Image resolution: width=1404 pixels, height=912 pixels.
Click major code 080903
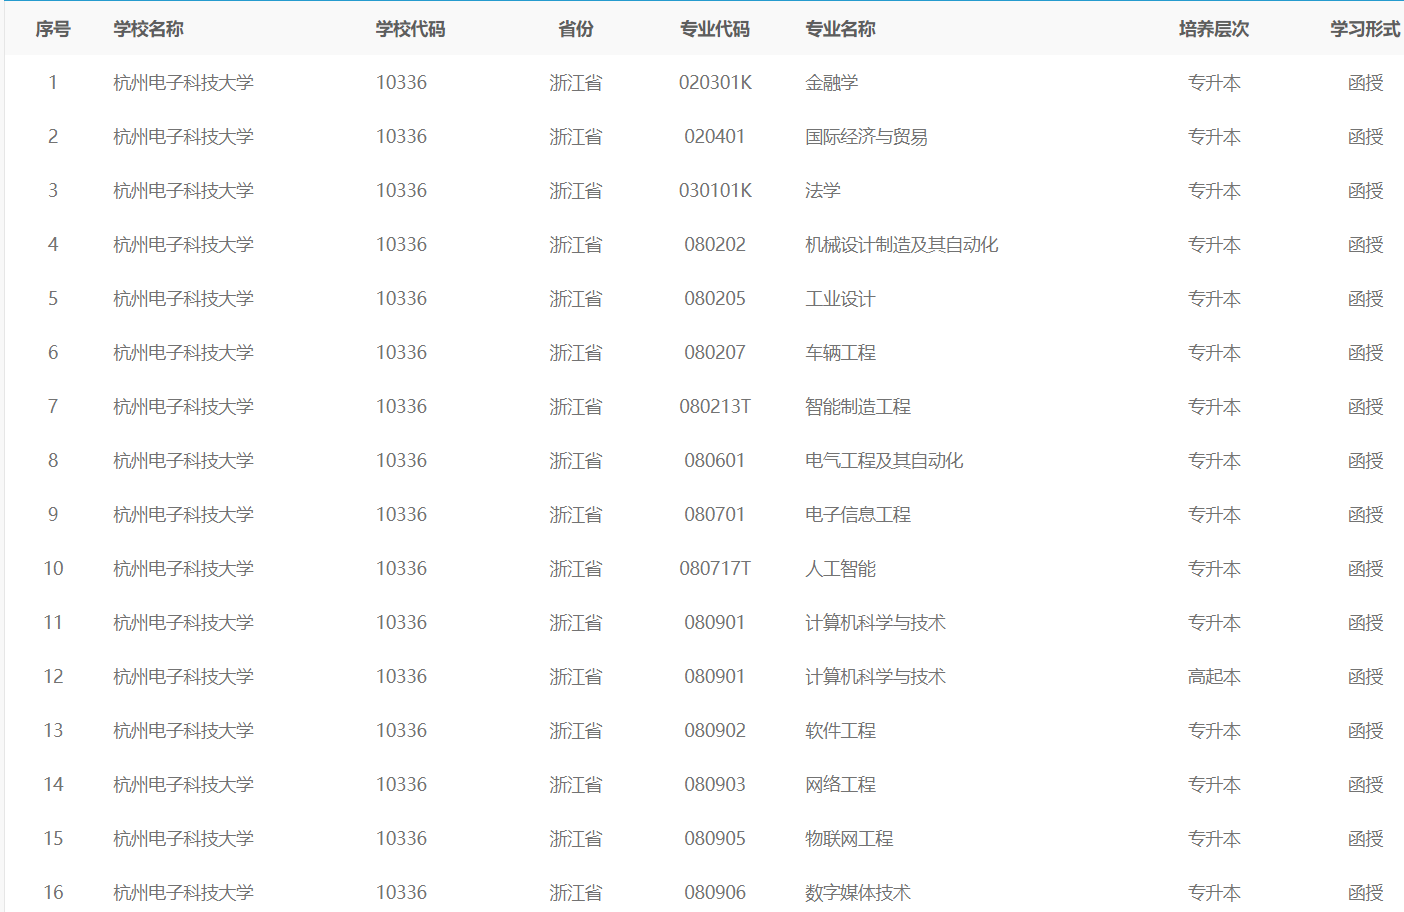point(715,785)
